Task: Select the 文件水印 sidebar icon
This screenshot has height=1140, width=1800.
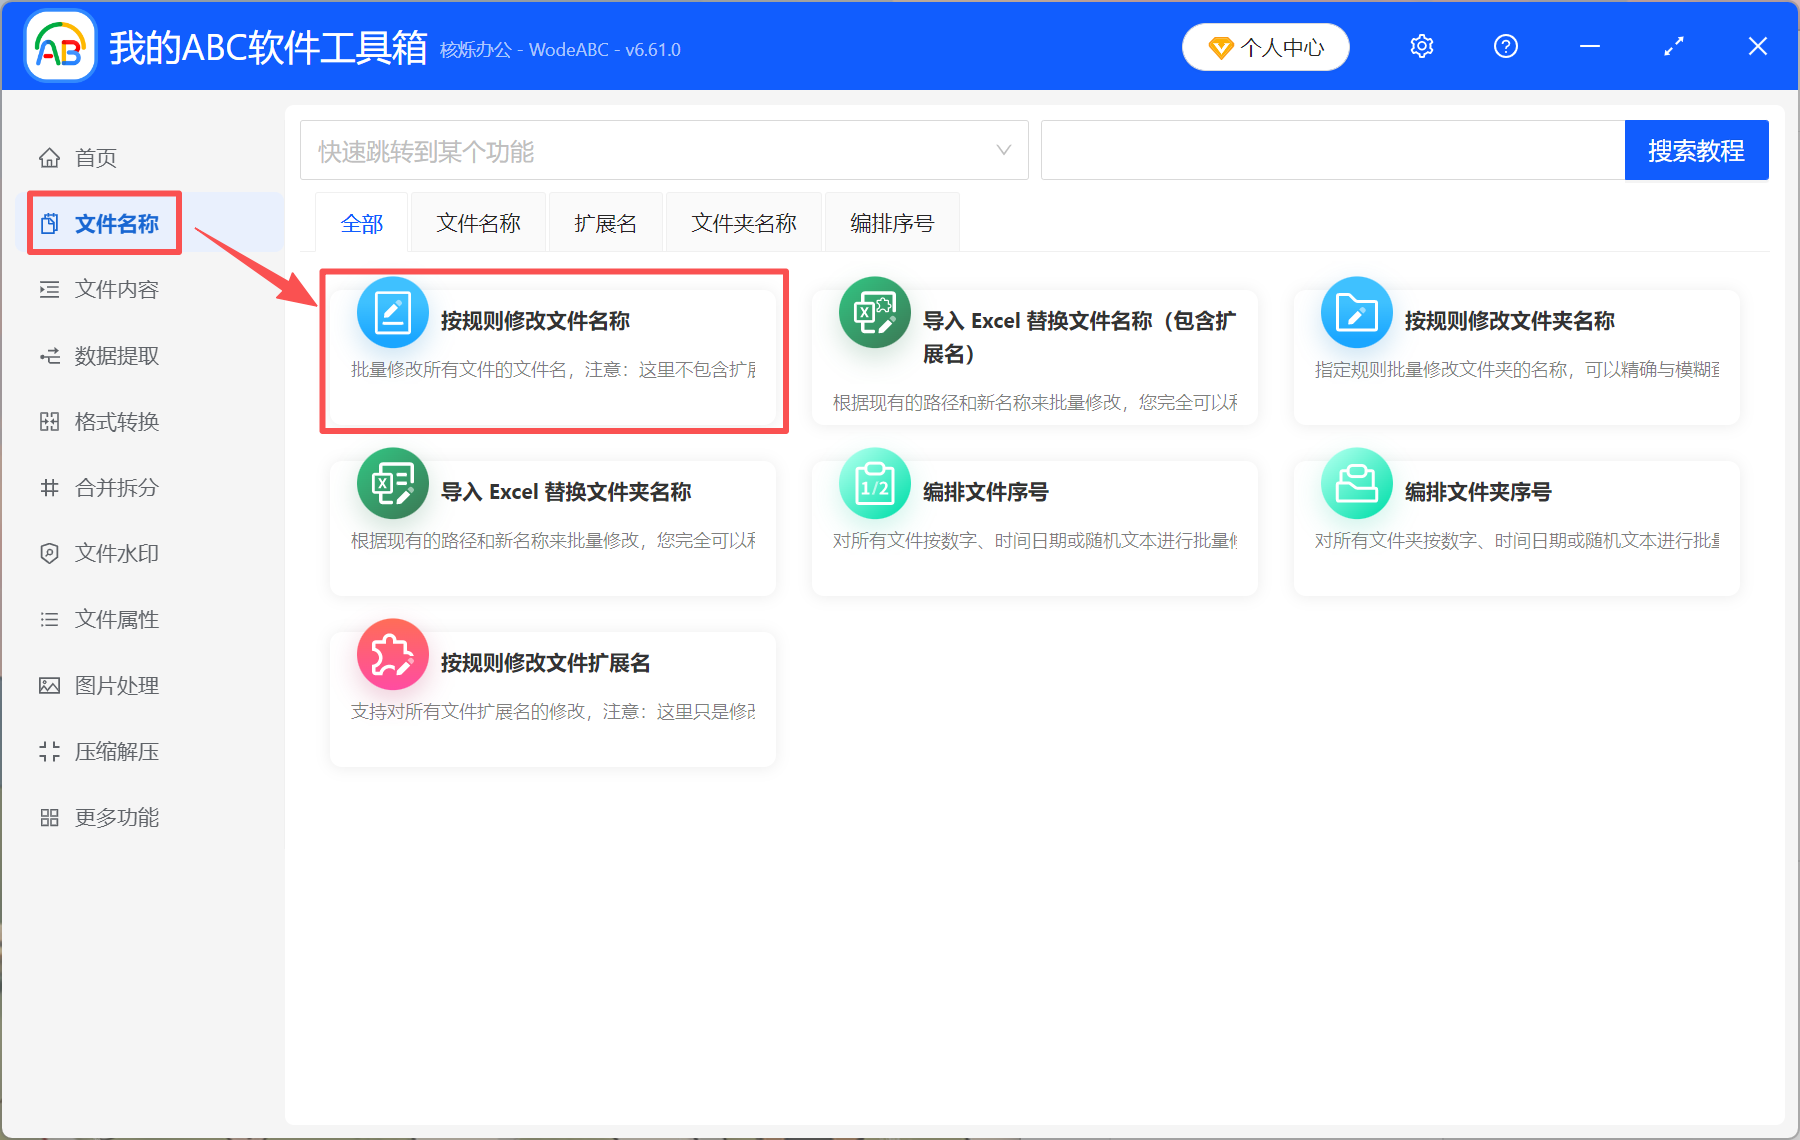Action: [x=50, y=553]
